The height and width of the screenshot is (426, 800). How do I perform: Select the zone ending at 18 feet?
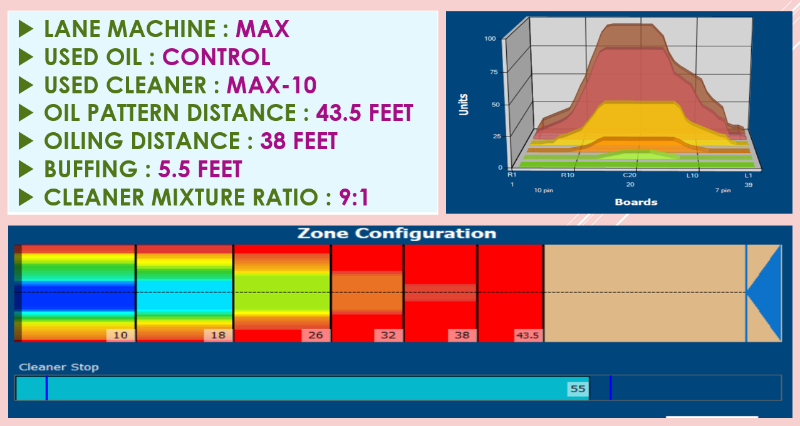pyautogui.click(x=184, y=292)
